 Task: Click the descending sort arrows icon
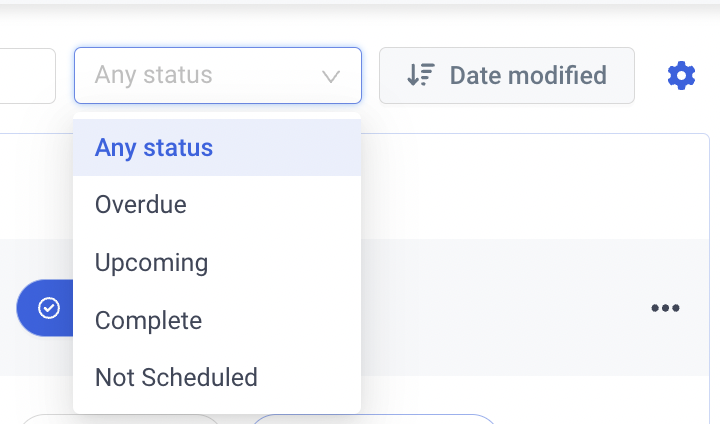coord(421,75)
